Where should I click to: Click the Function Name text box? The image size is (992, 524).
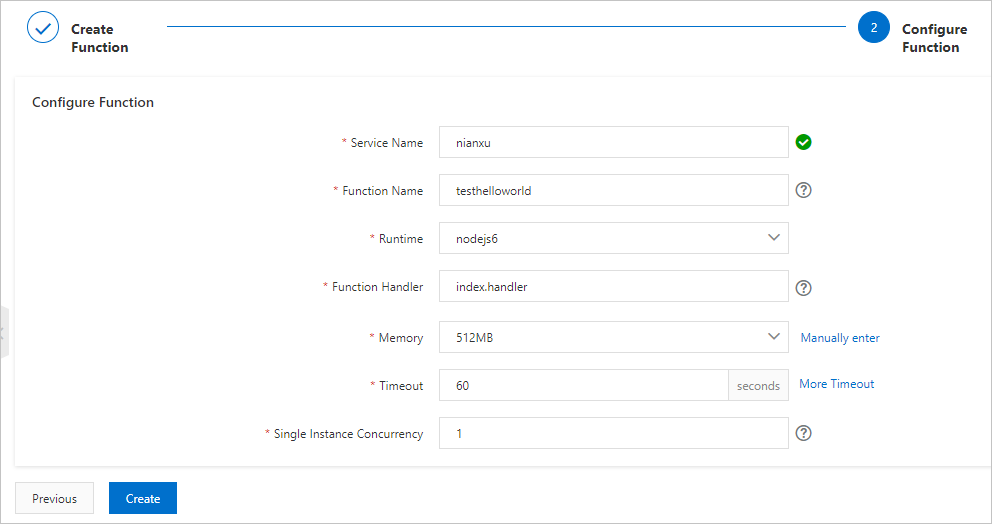[x=613, y=190]
